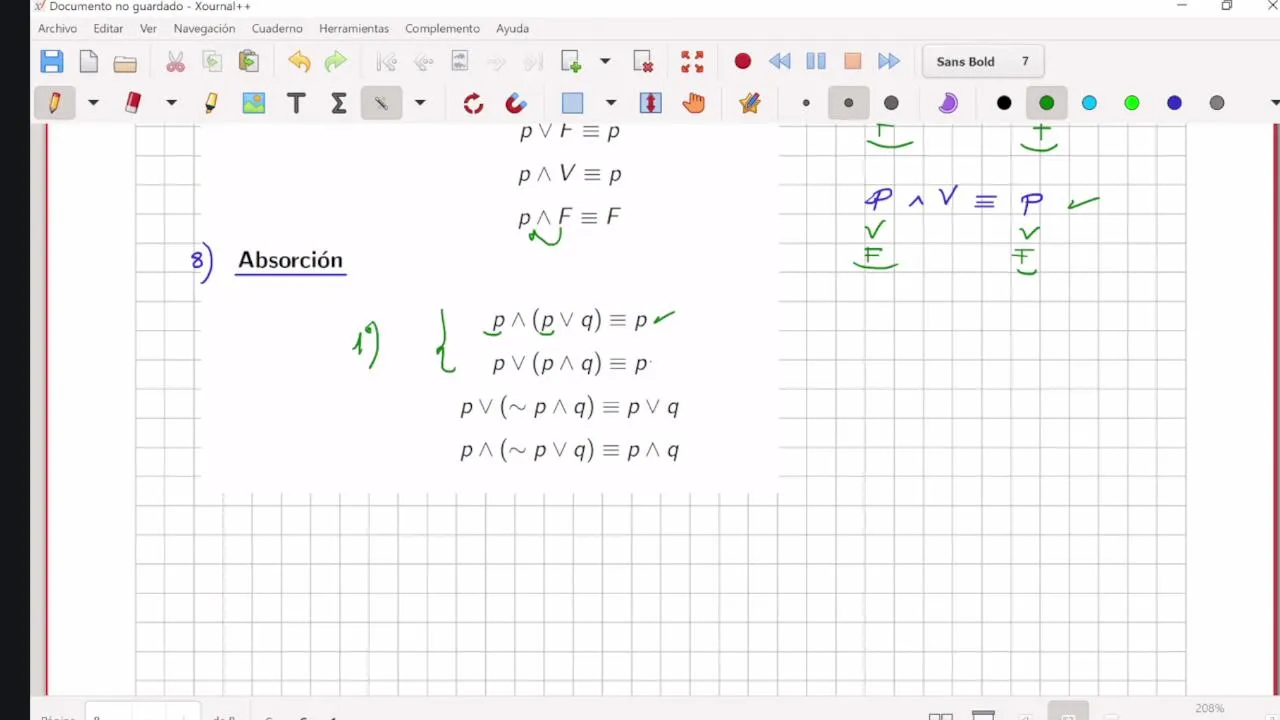Click the 208% zoom level indicator
1280x720 pixels.
1209,708
